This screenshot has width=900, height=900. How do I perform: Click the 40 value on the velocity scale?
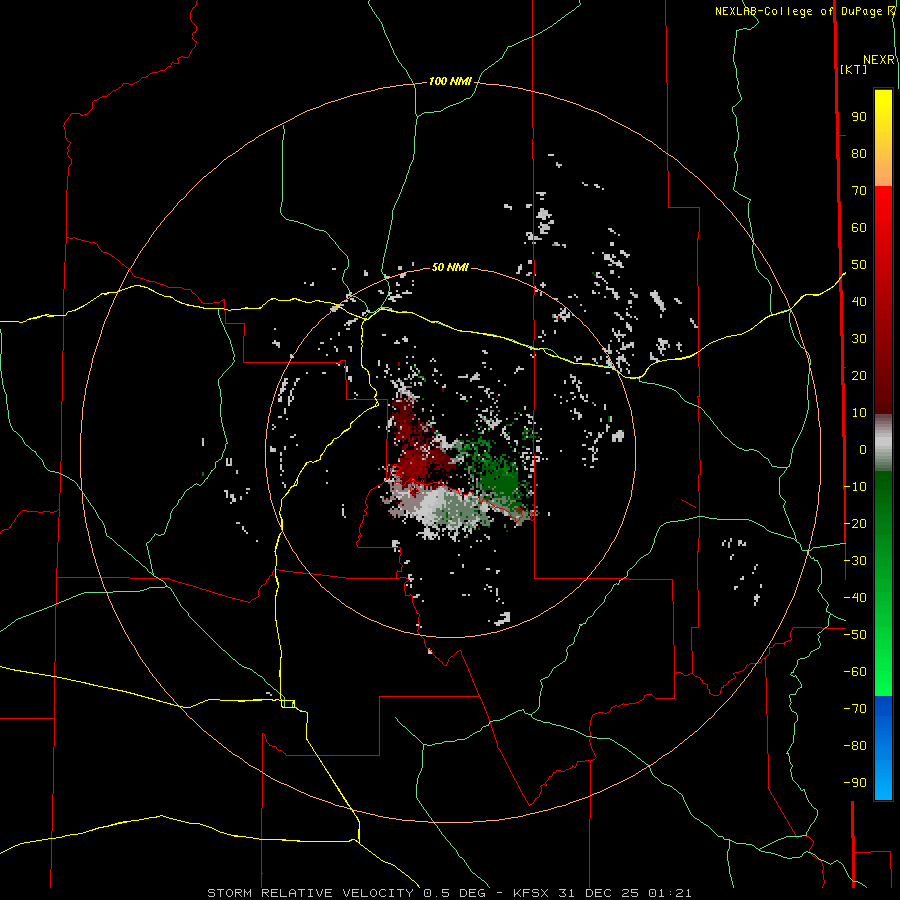pos(859,302)
